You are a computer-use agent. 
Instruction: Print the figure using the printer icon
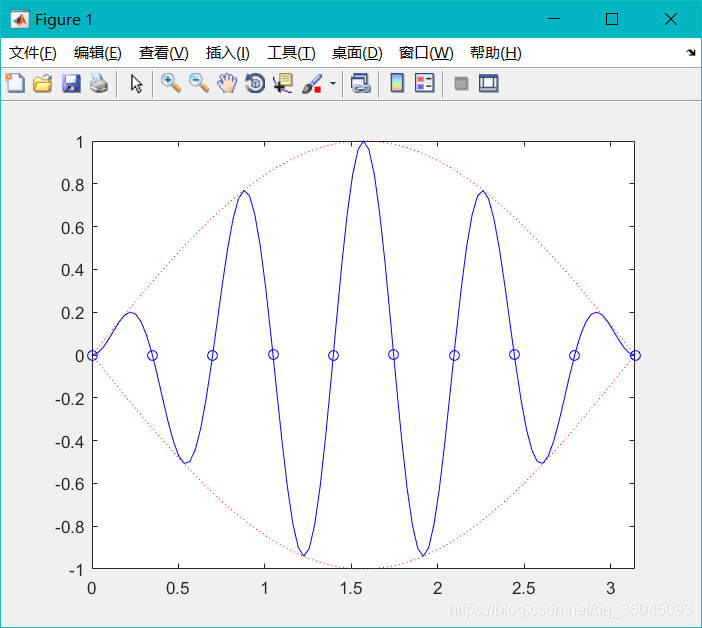click(x=98, y=84)
